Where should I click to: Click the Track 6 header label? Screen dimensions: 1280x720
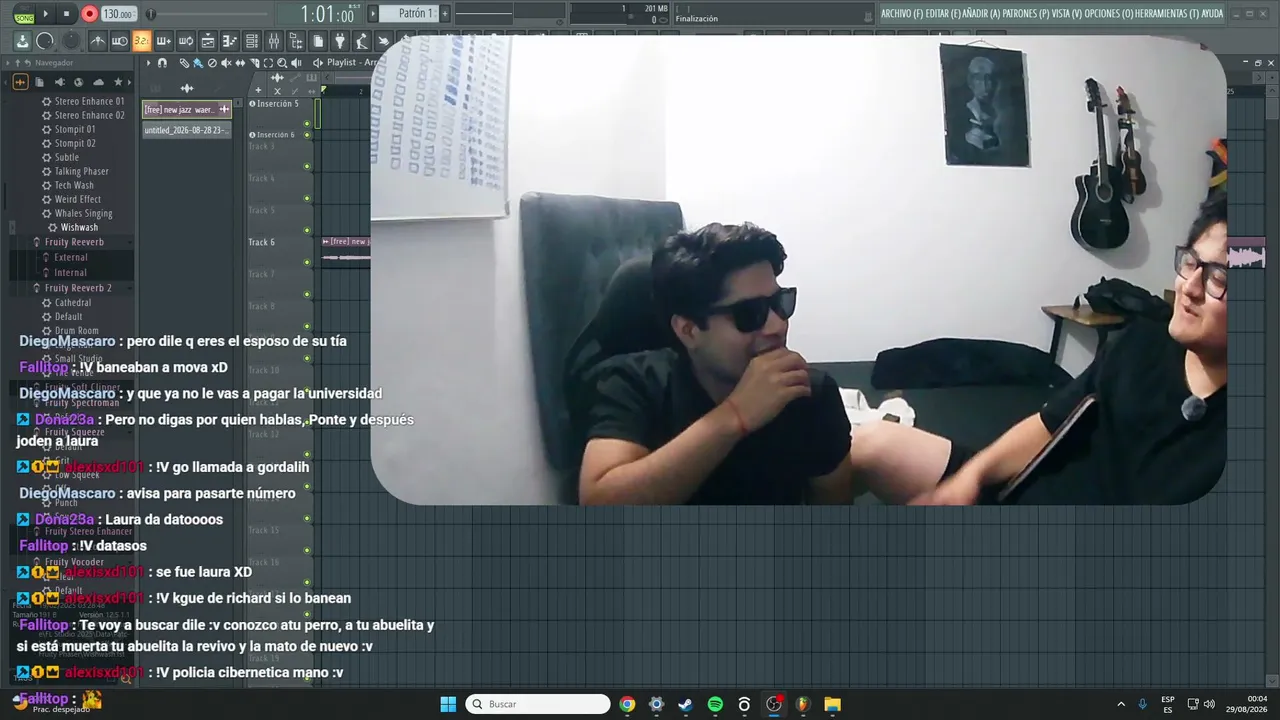(x=261, y=242)
